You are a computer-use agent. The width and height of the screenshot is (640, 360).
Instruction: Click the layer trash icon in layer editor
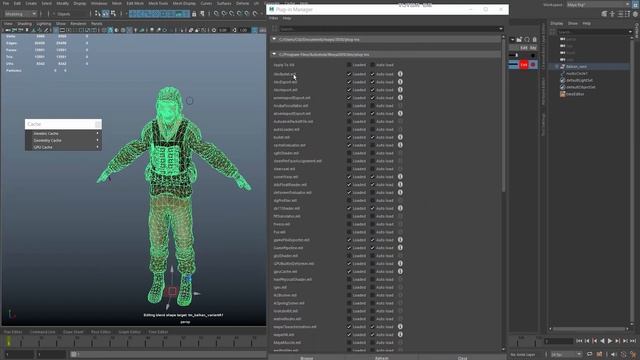tap(534, 40)
